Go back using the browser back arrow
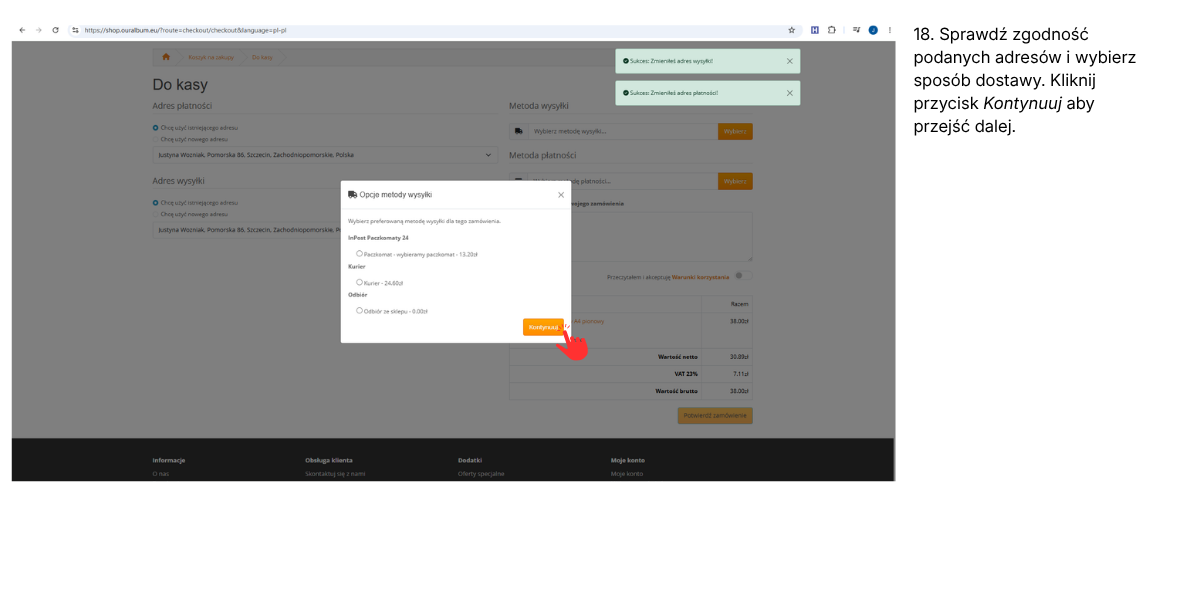Image resolution: width=1200 pixels, height=600 pixels. [x=23, y=30]
